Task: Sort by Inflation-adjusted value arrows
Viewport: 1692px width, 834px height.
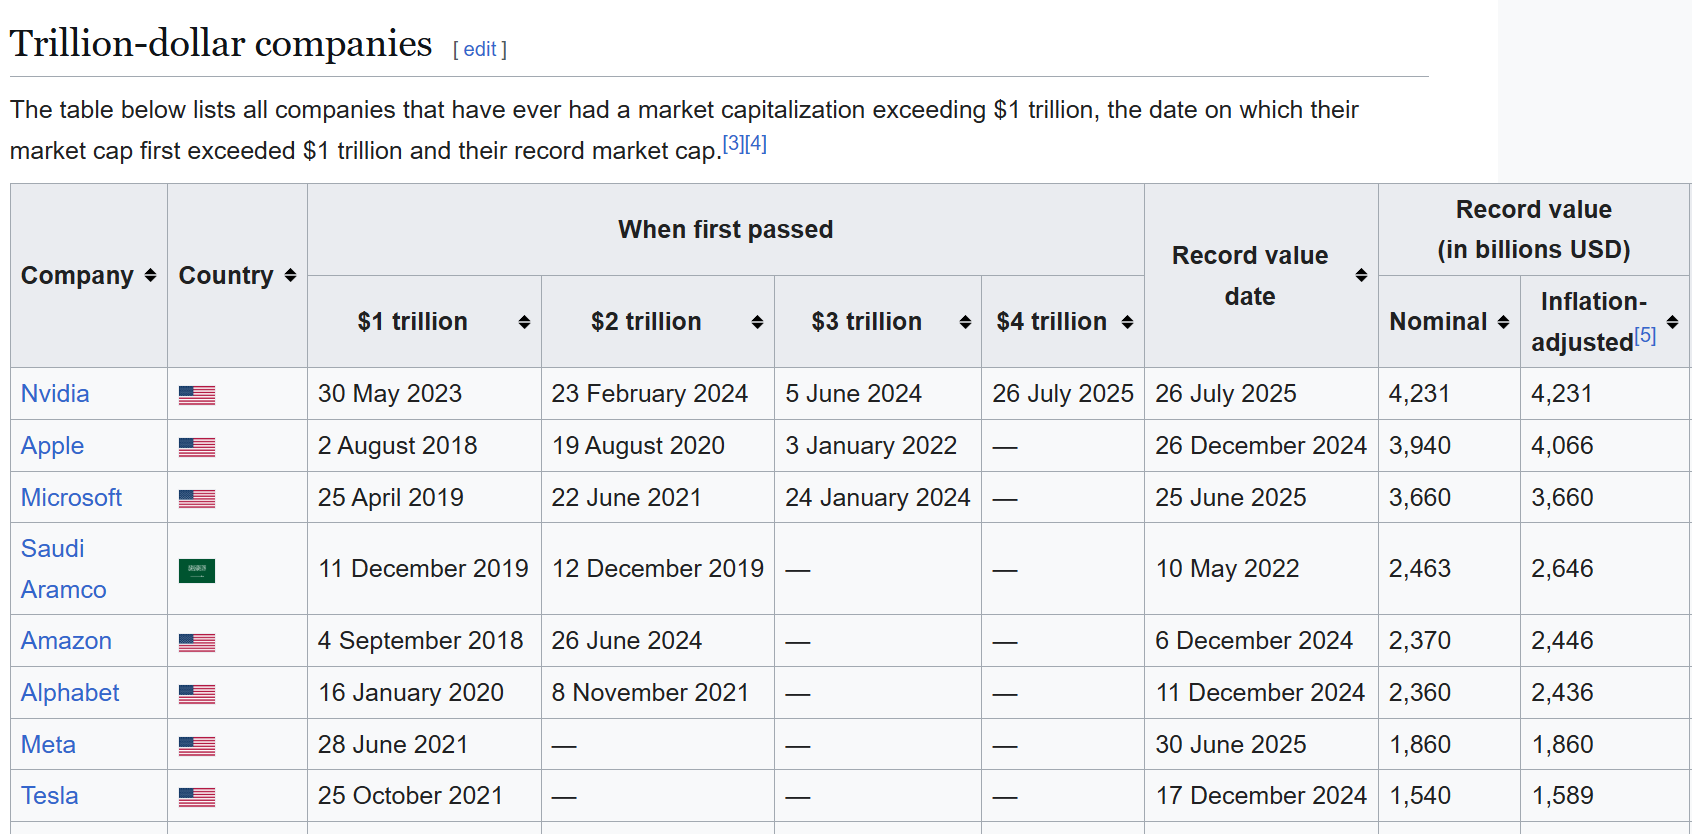Action: click(1672, 322)
